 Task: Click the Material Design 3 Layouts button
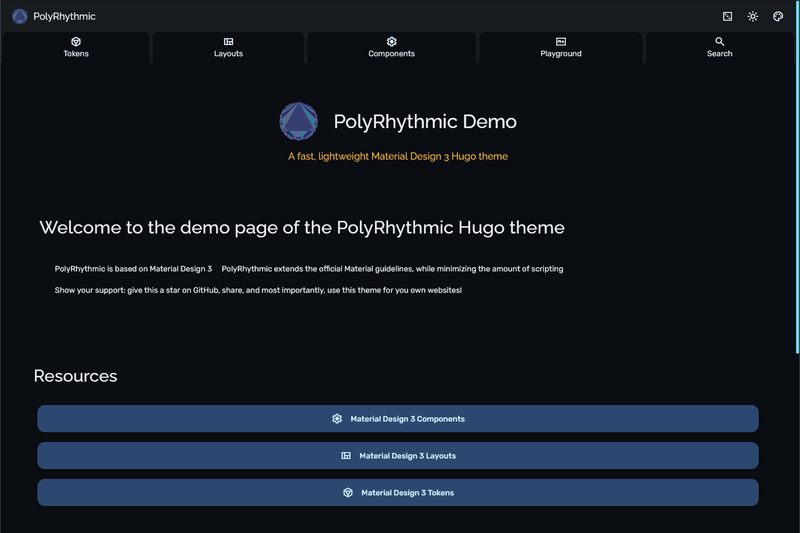(x=398, y=455)
